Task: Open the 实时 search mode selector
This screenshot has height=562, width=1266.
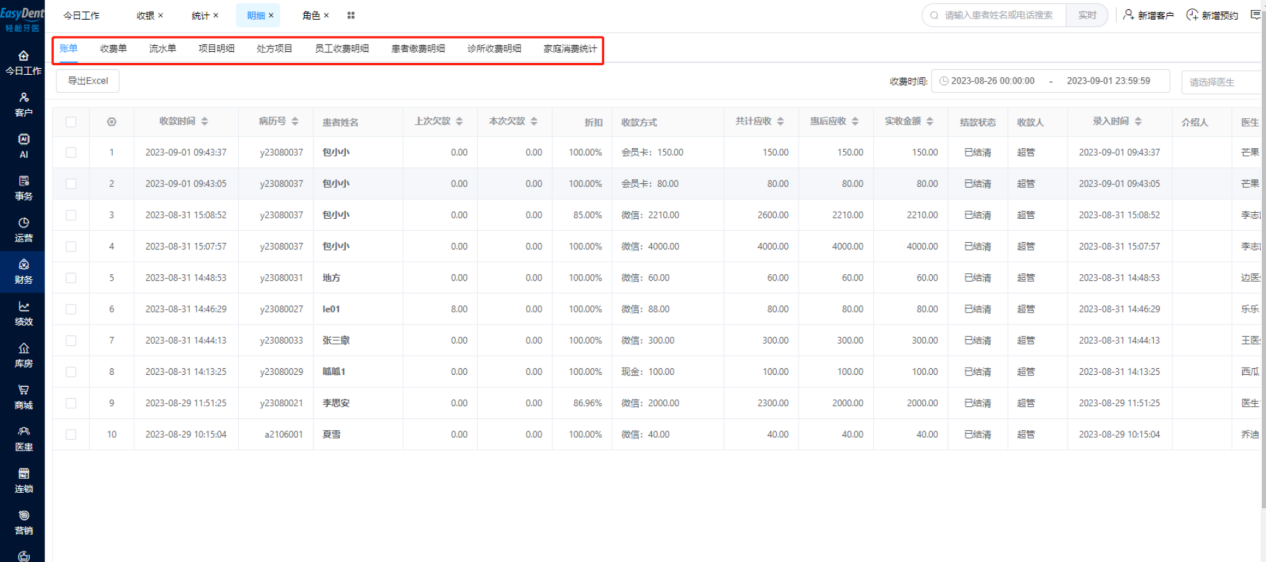Action: point(1087,15)
